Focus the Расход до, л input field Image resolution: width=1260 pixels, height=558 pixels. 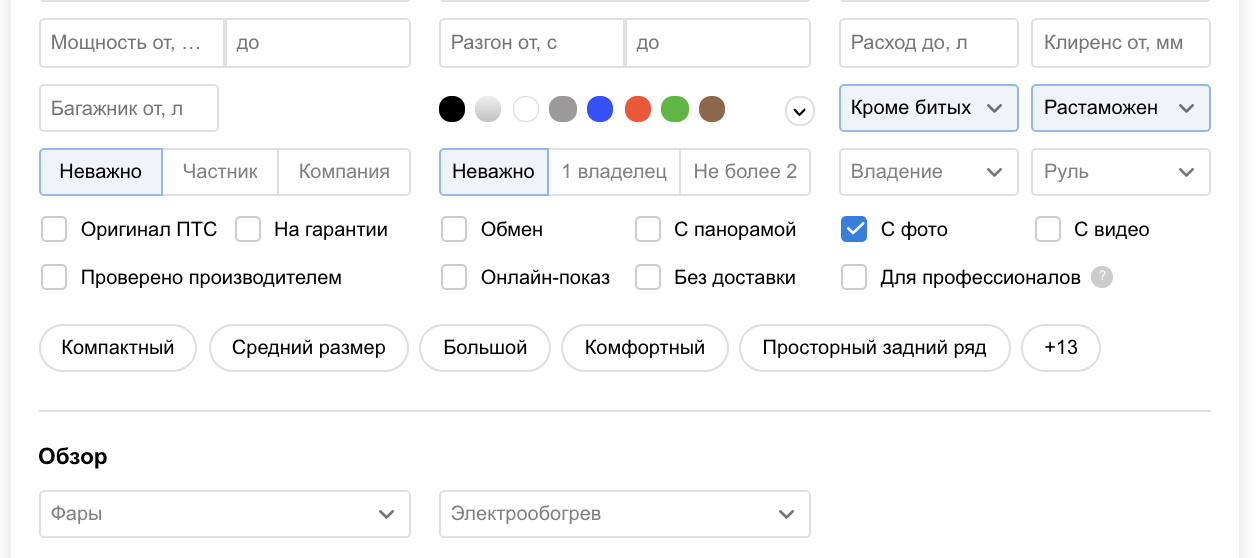coord(929,43)
